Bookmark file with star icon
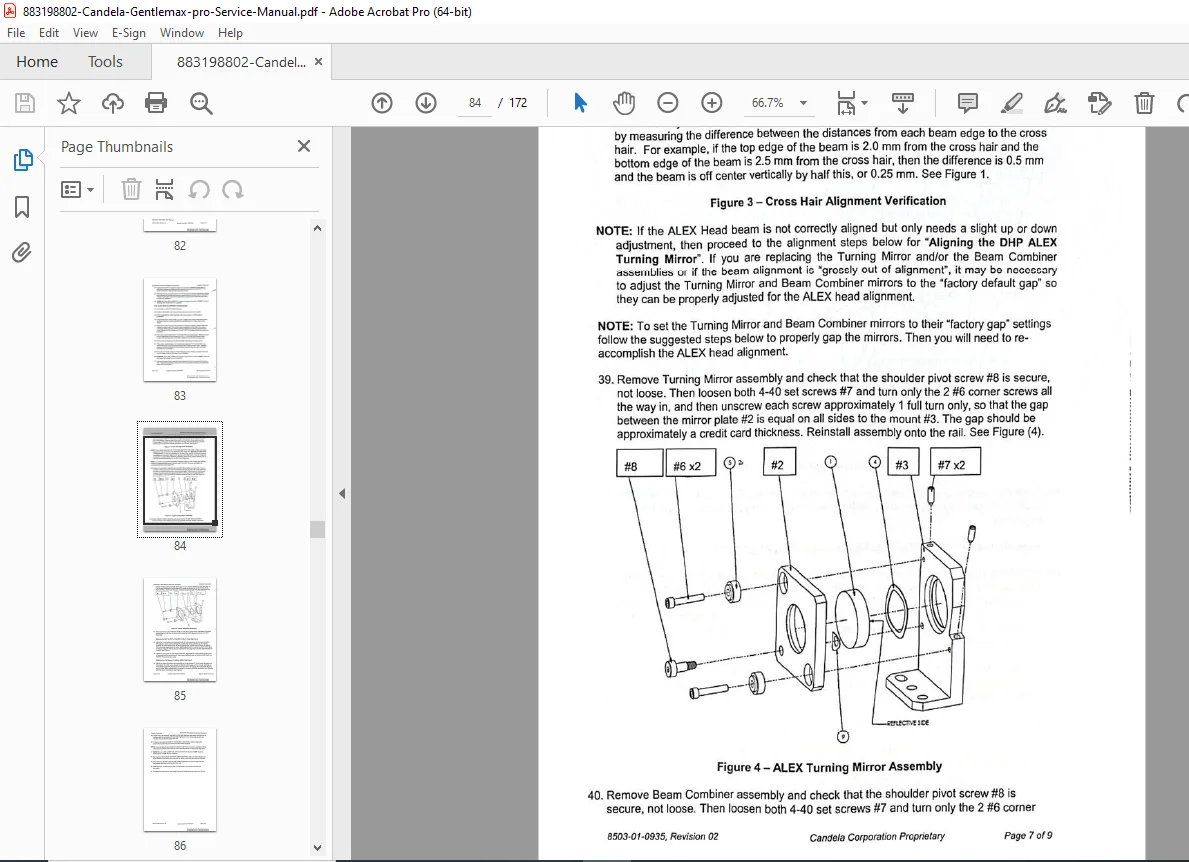 tap(69, 103)
